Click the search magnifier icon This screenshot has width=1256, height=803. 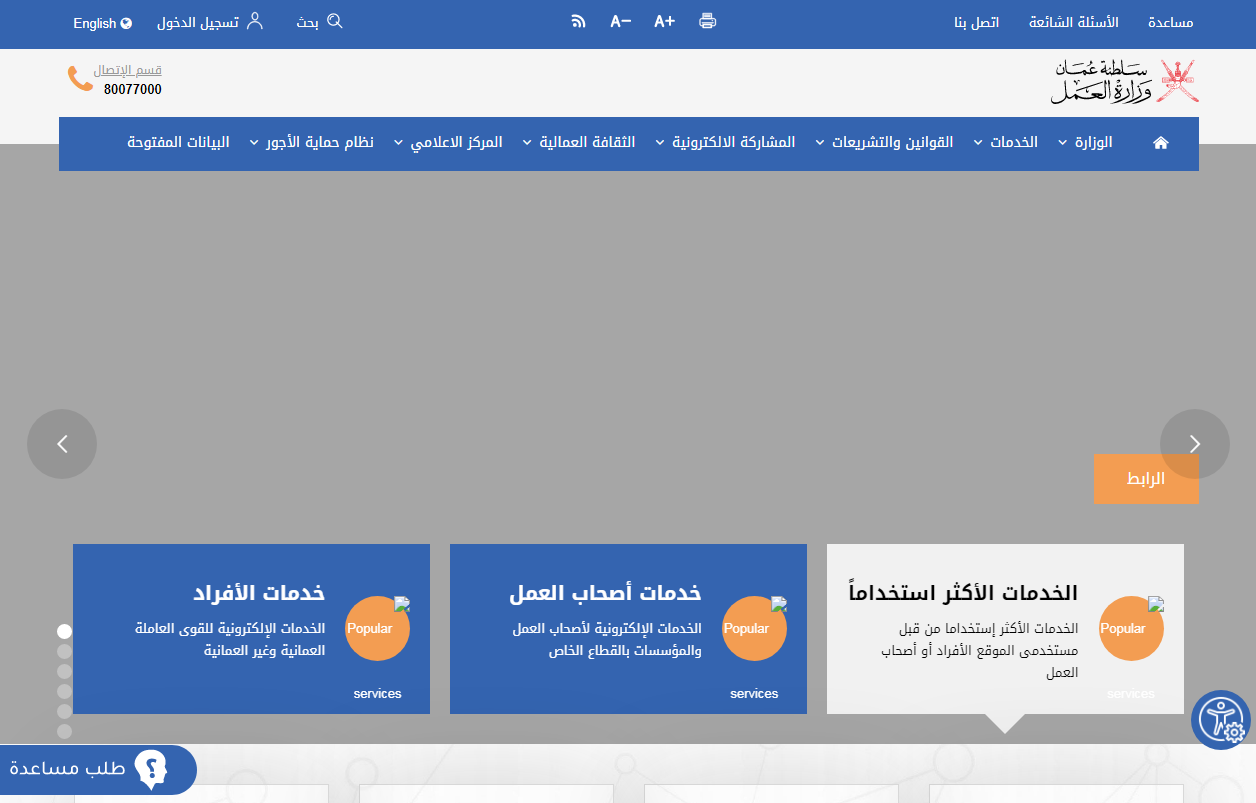click(x=335, y=21)
